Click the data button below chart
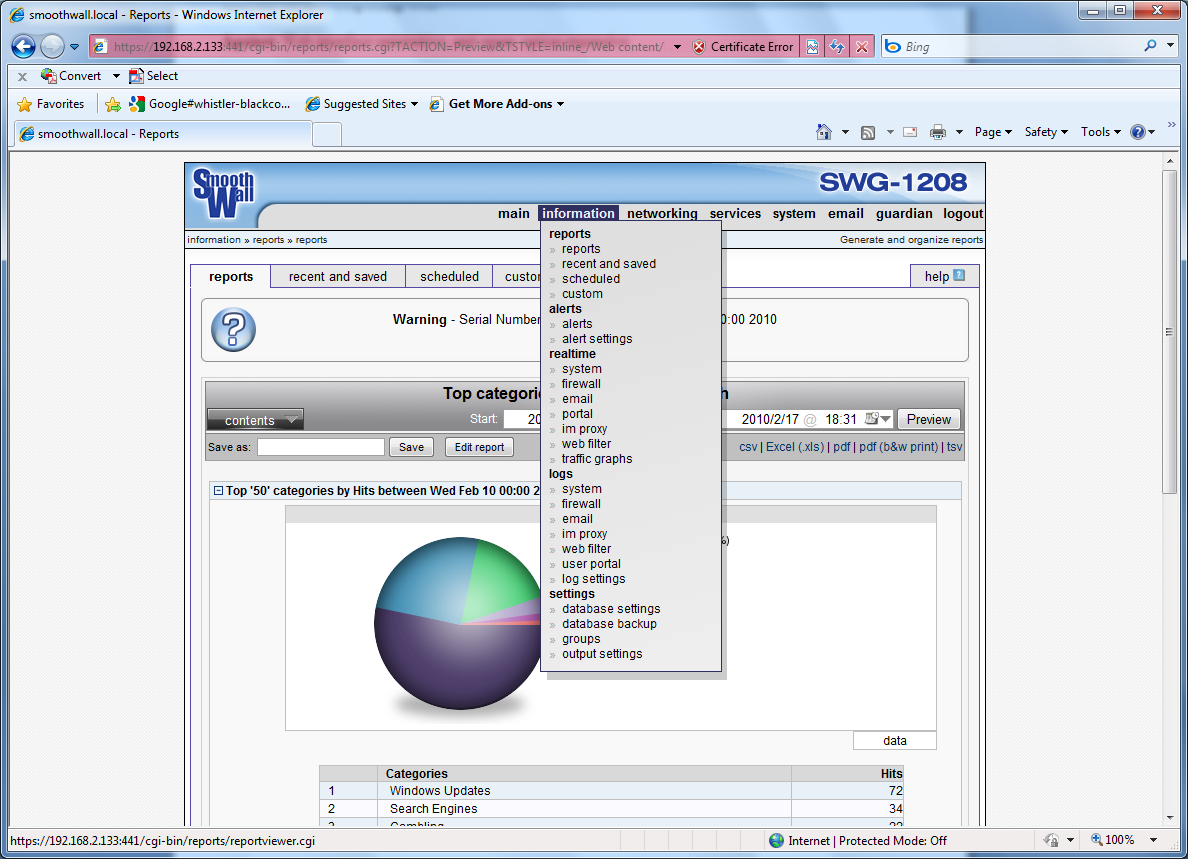Screen dimensions: 1188x859 [895, 741]
